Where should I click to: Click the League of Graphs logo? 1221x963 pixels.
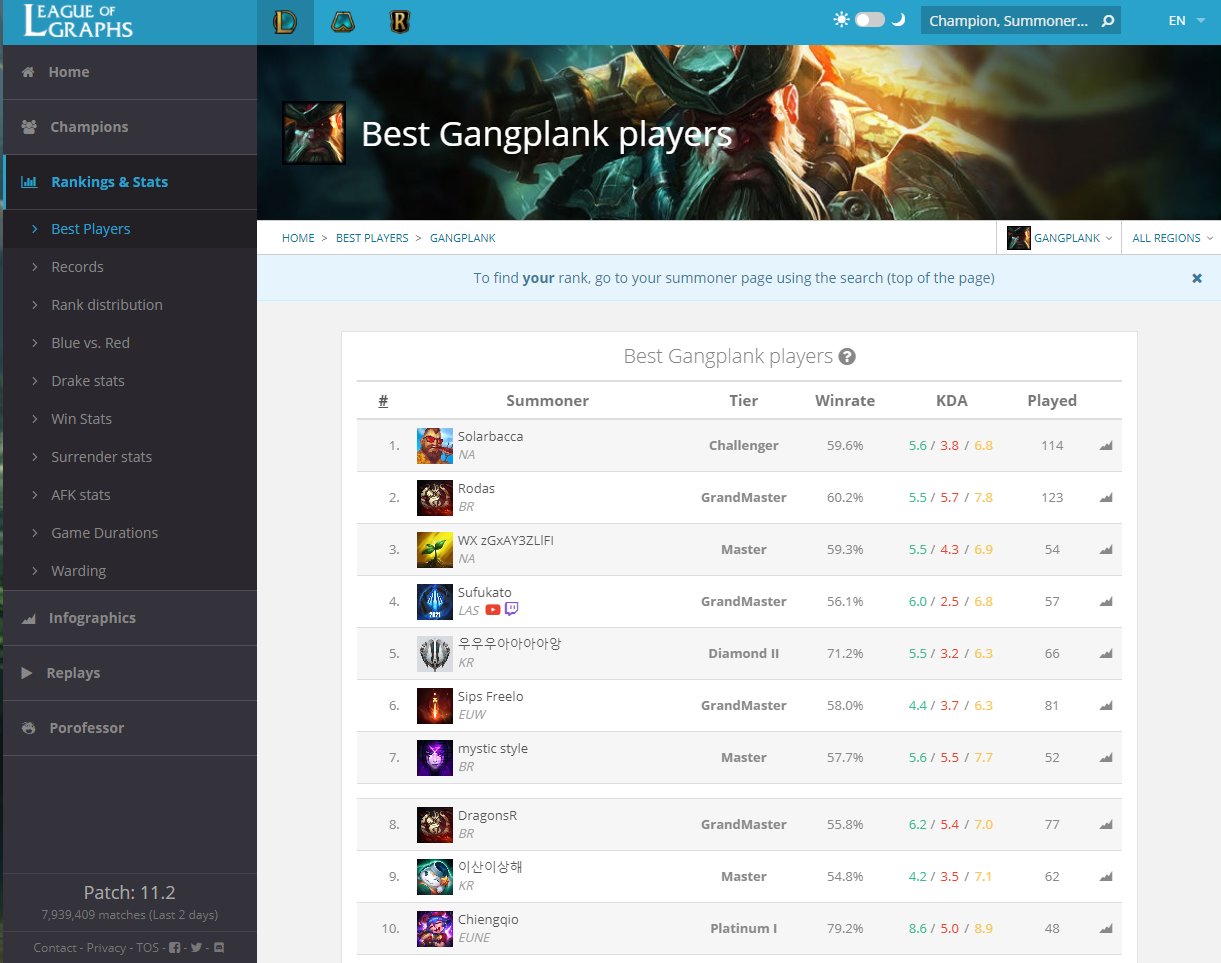pos(77,21)
